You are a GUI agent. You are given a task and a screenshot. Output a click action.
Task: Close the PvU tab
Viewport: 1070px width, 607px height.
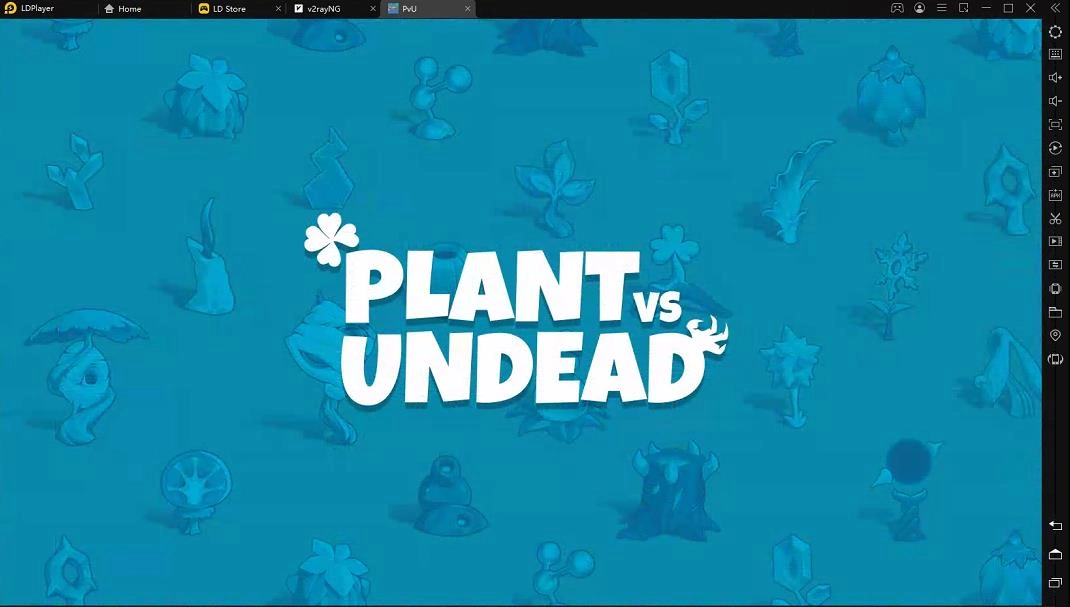click(467, 9)
